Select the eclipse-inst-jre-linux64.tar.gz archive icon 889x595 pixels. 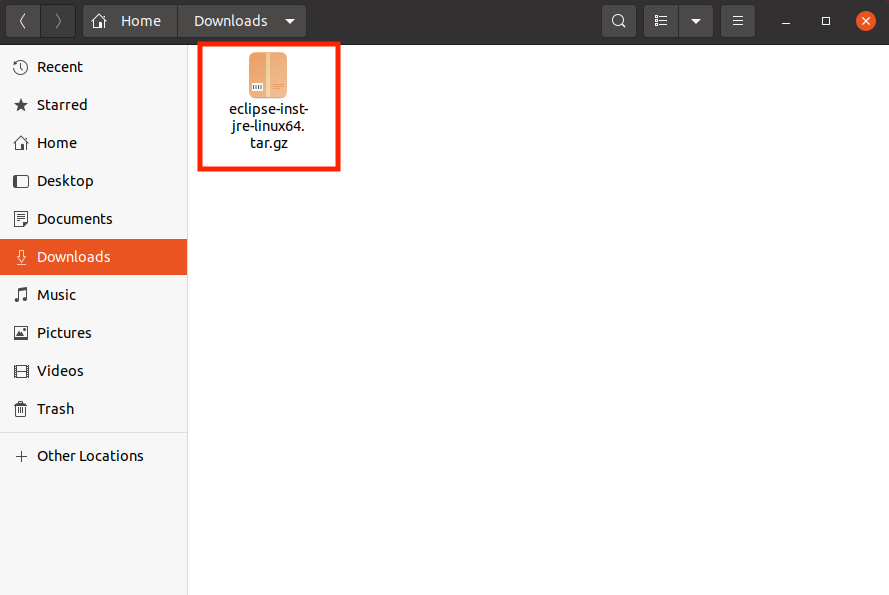pos(268,75)
